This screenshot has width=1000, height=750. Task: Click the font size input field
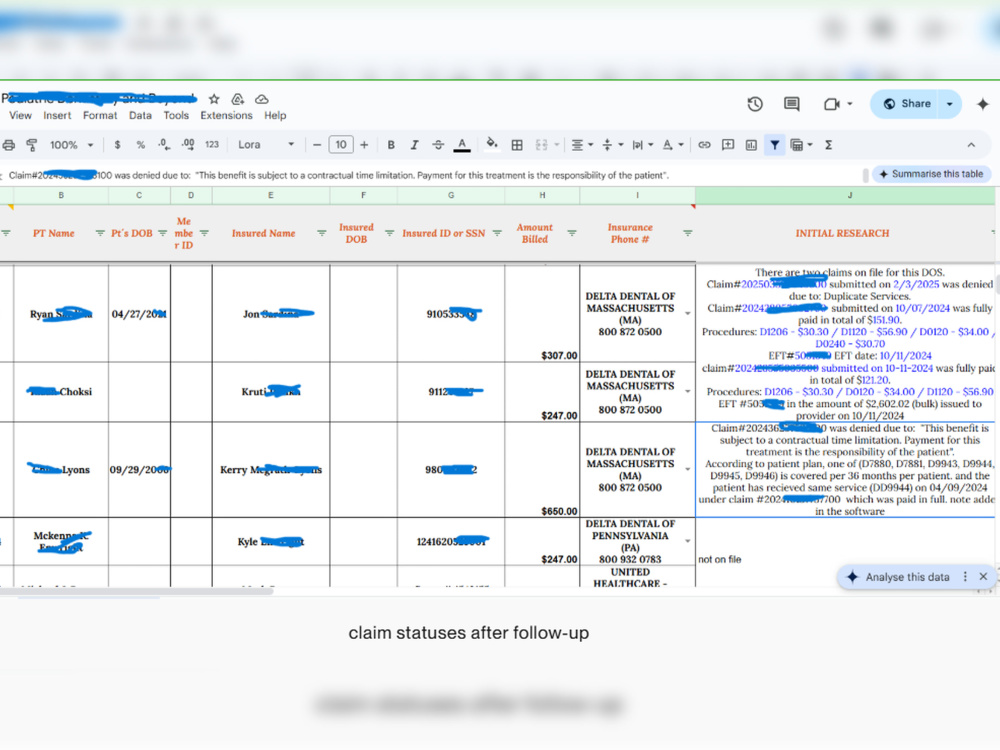pos(341,145)
